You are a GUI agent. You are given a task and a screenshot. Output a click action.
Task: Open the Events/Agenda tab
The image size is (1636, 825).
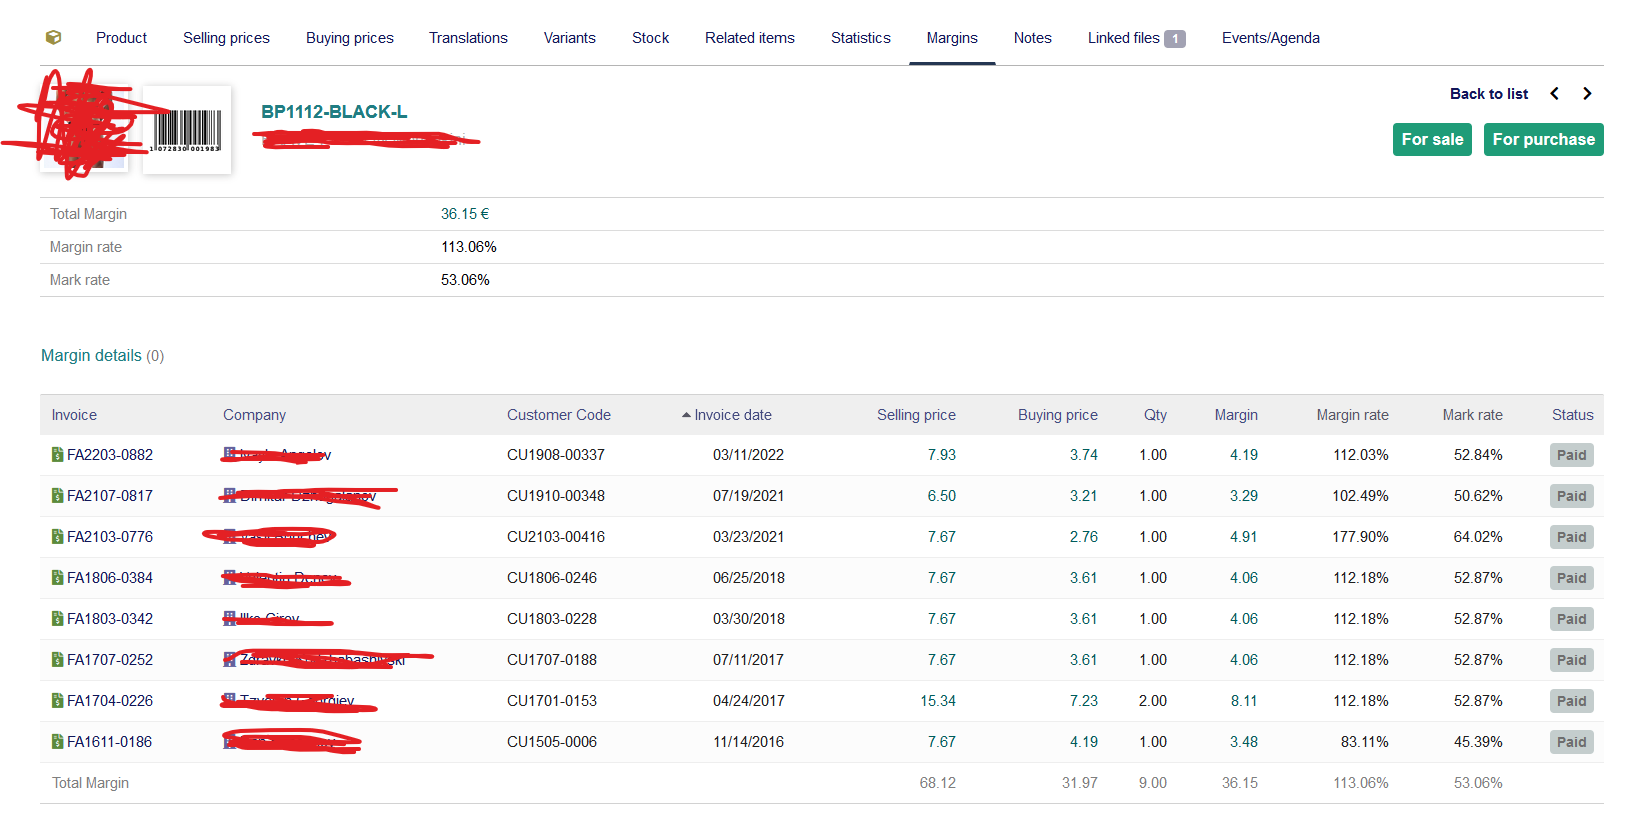1271,38
